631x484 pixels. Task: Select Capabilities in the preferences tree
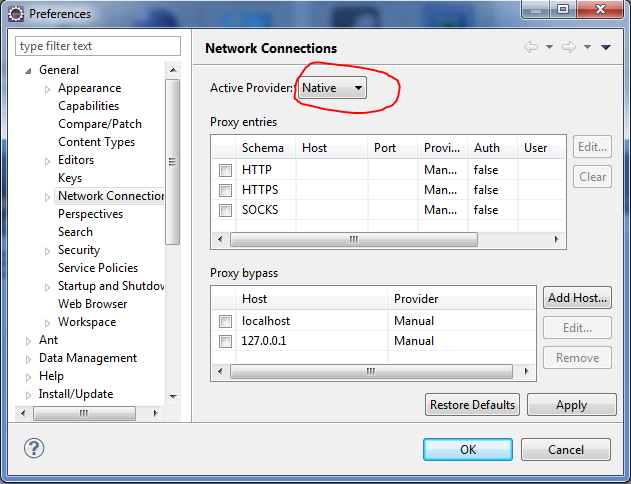tap(88, 106)
